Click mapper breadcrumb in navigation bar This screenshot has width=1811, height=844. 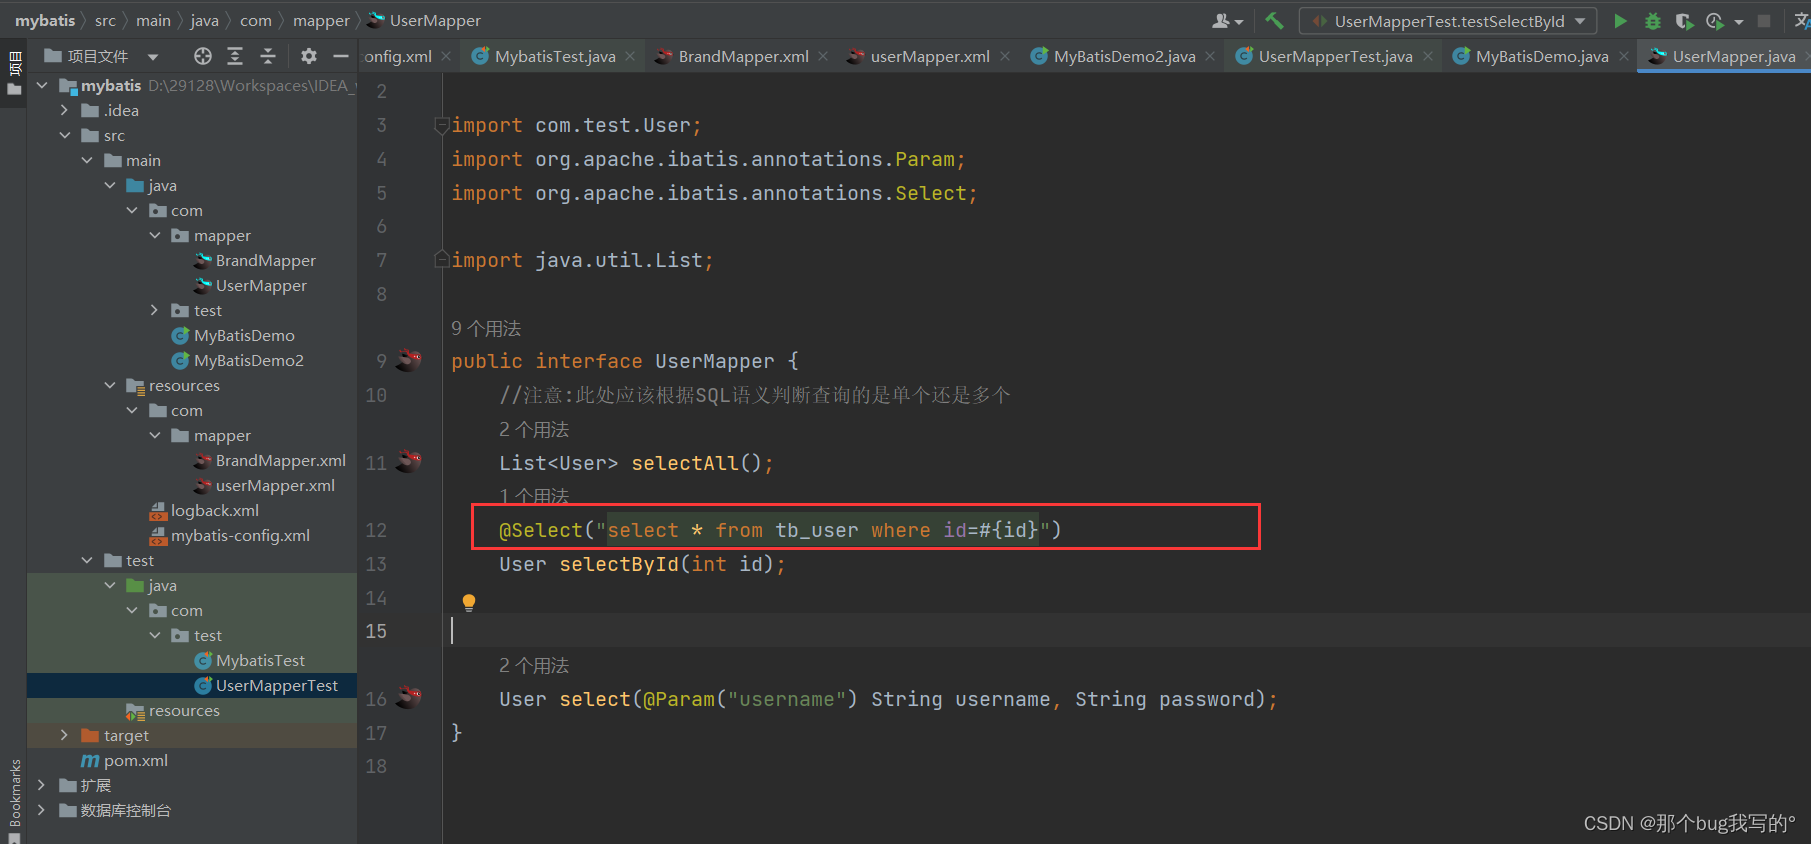(321, 20)
